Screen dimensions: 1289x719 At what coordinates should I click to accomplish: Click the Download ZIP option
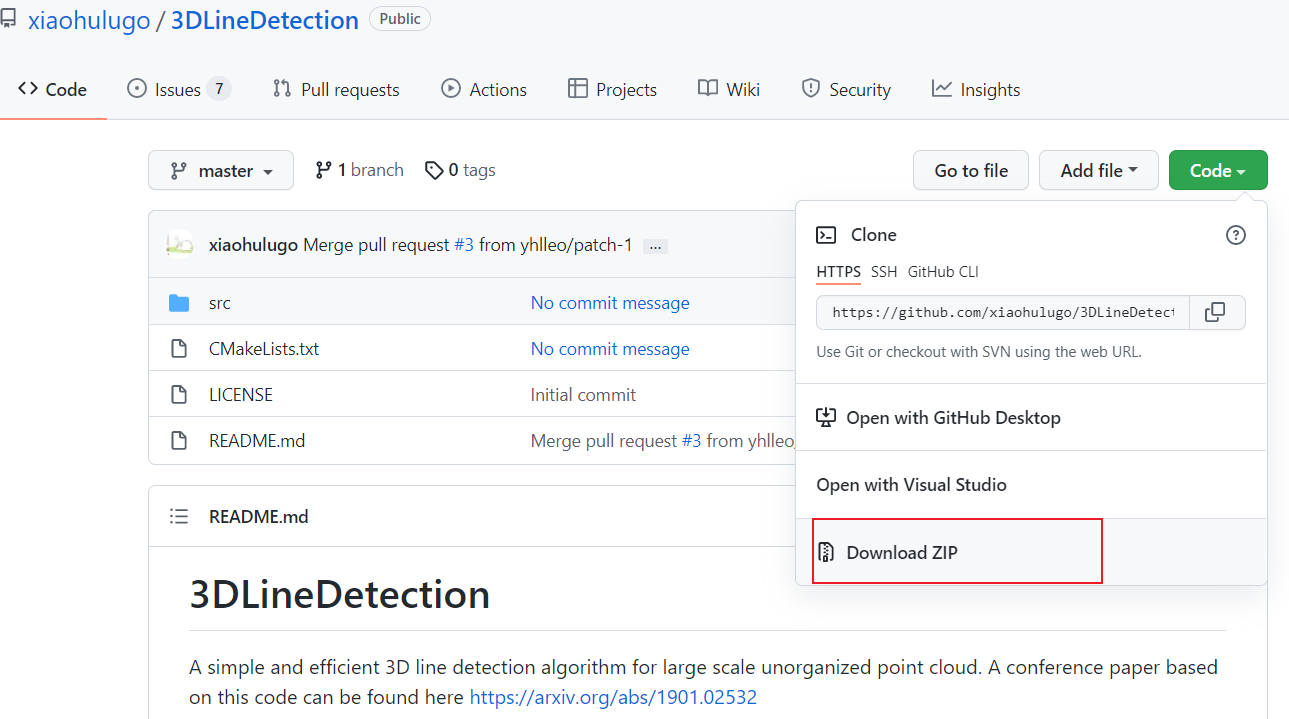point(901,551)
